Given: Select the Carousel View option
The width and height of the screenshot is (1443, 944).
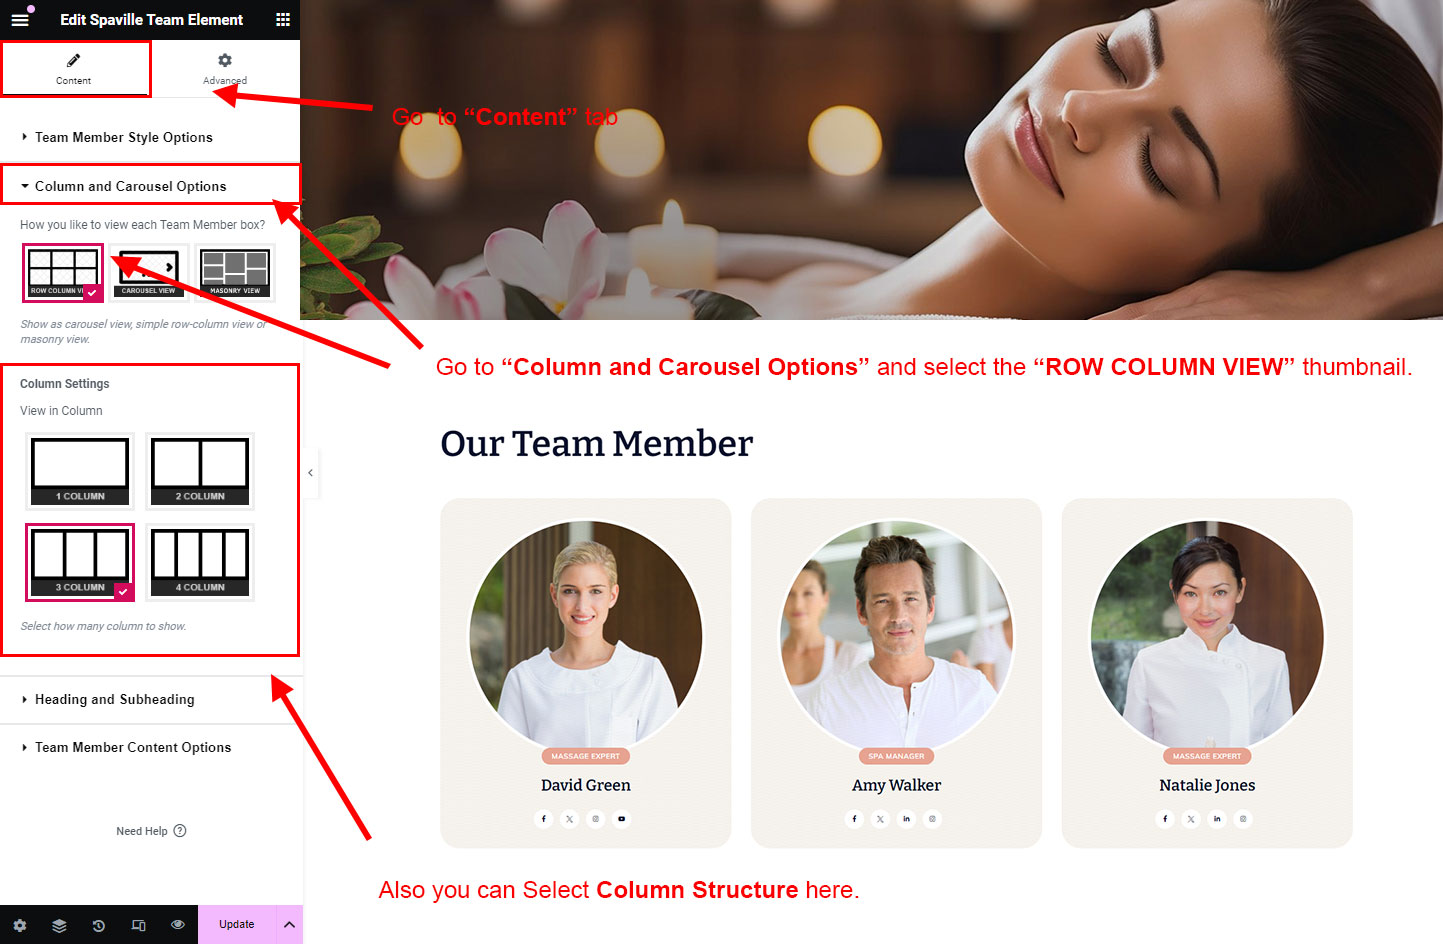Looking at the screenshot, I should tap(149, 273).
